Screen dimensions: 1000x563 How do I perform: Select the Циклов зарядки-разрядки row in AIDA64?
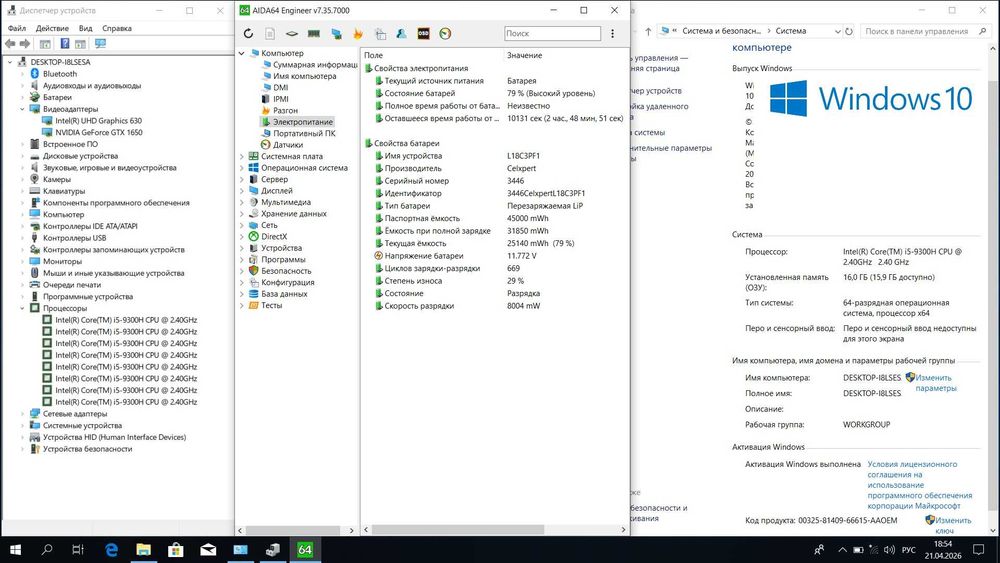coord(495,268)
